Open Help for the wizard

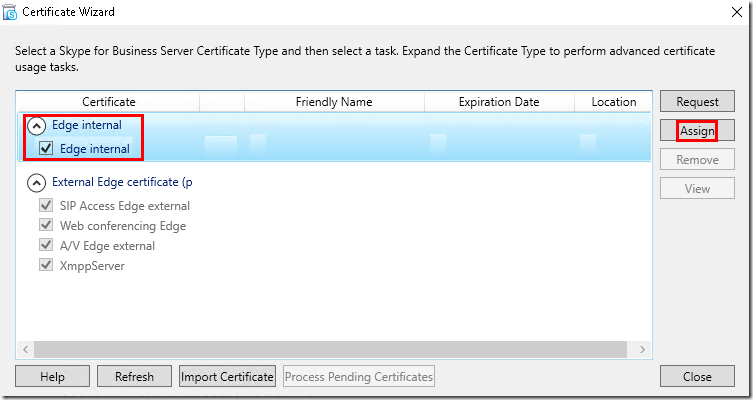52,376
